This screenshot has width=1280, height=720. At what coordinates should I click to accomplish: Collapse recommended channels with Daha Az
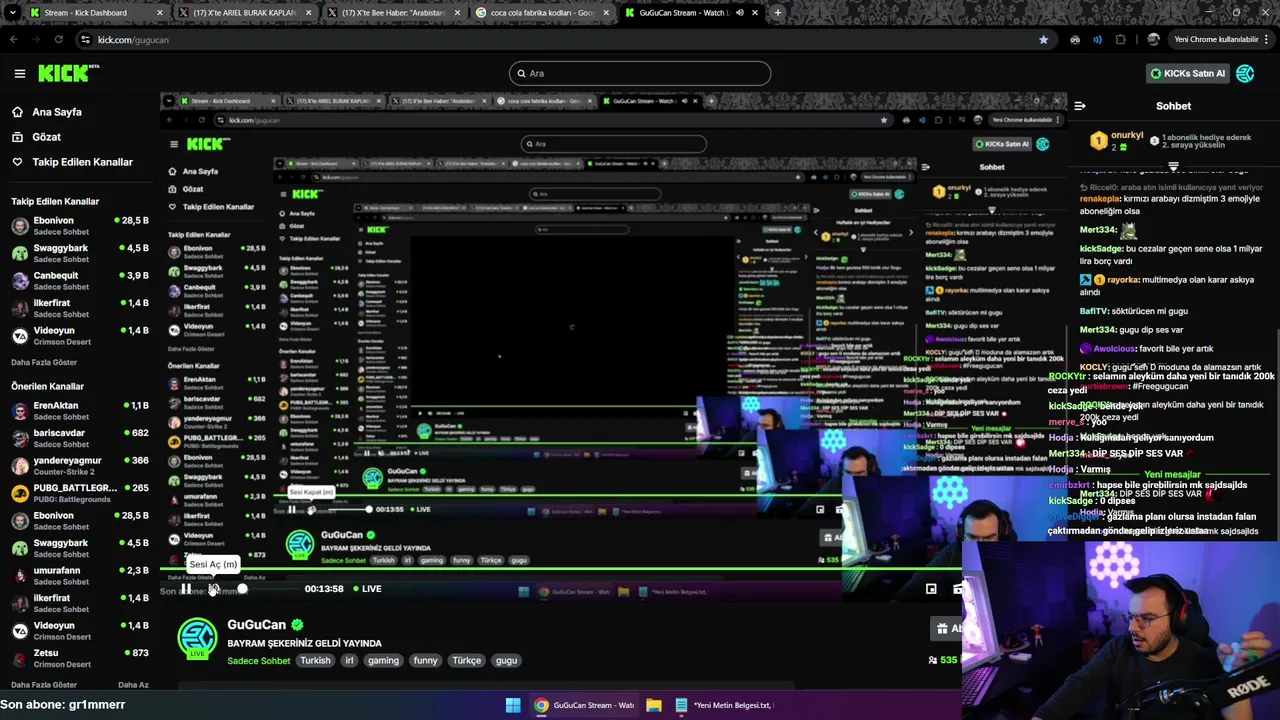[133, 685]
